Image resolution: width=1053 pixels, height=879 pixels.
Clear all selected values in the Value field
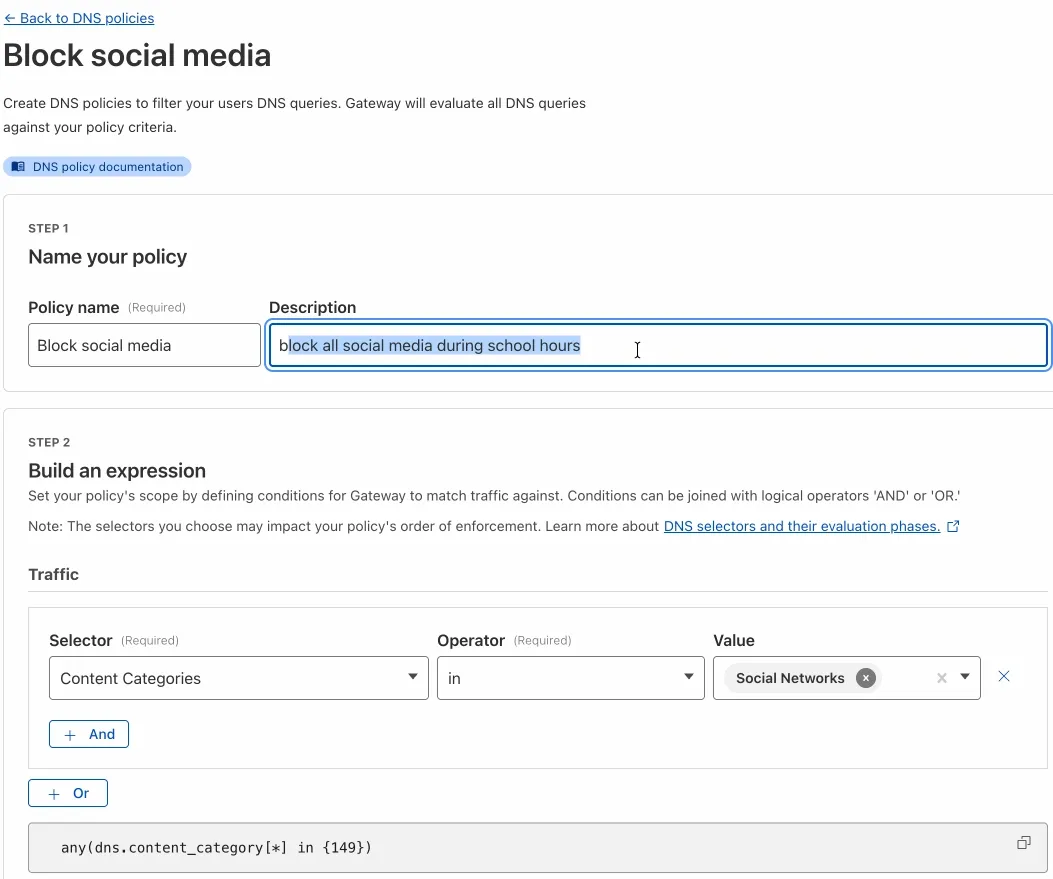941,678
